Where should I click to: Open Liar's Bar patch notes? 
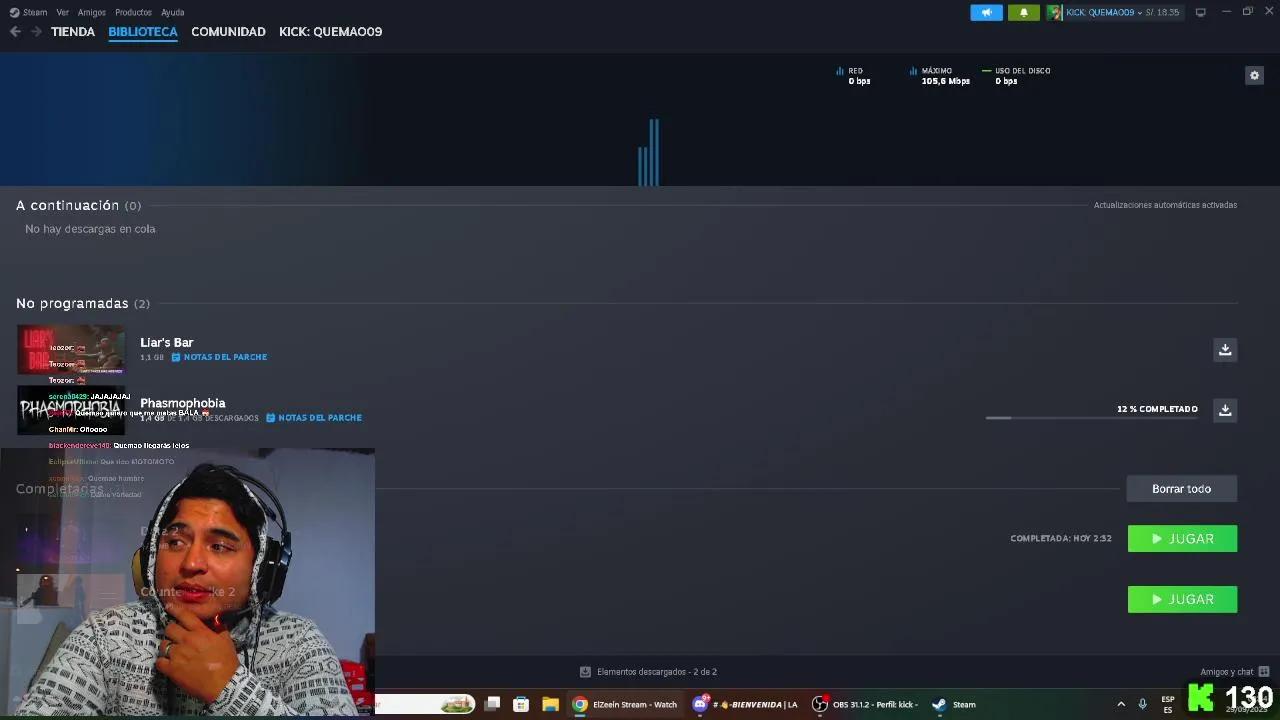[x=219, y=357]
